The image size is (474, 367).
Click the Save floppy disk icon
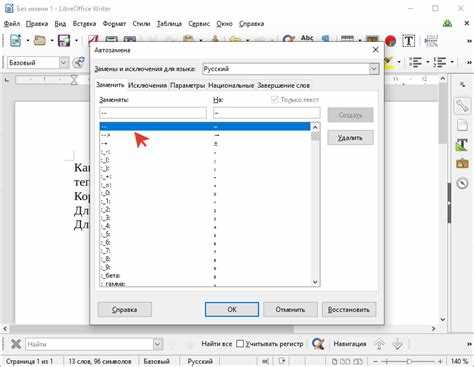click(64, 41)
